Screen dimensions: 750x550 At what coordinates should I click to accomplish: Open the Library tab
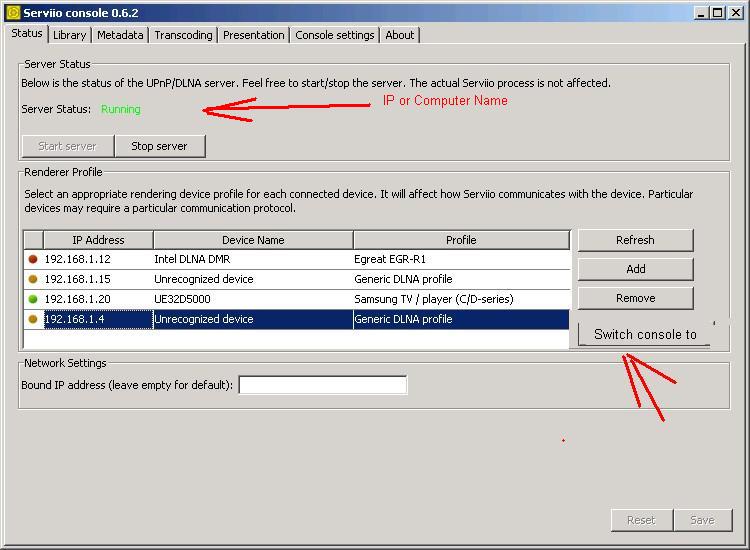(x=69, y=35)
